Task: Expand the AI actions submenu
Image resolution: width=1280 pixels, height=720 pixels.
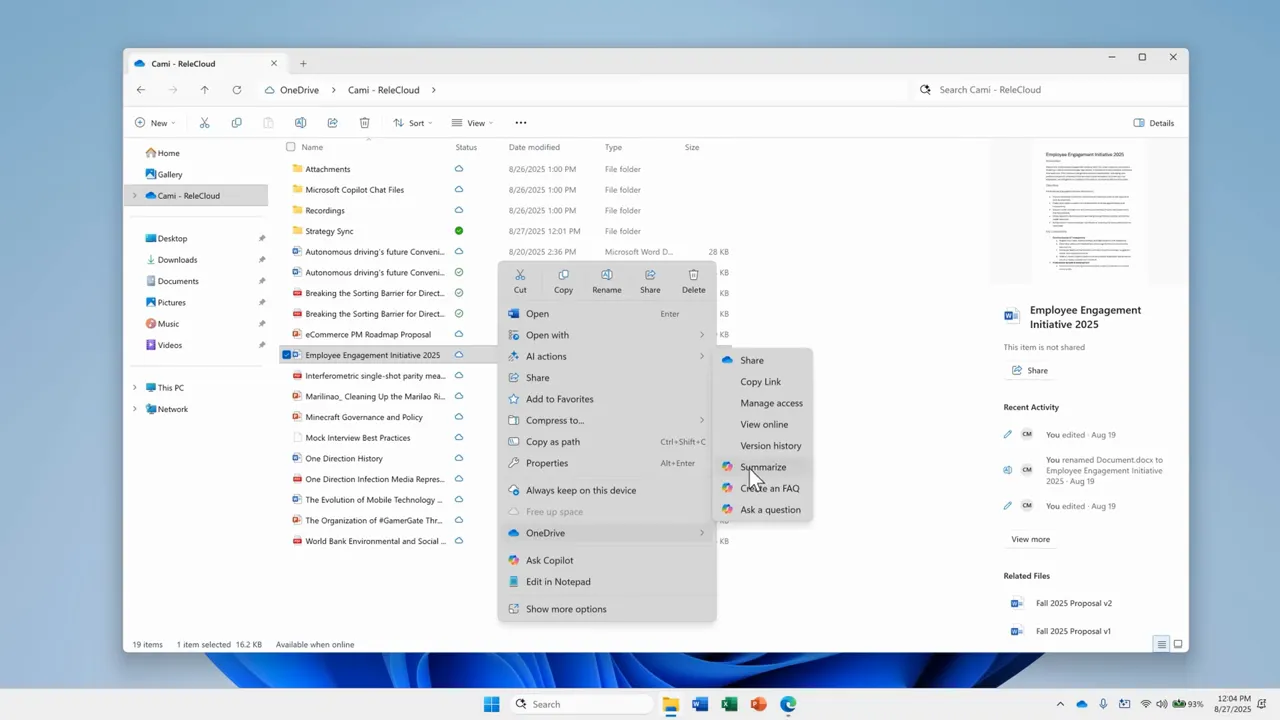Action: coord(607,356)
